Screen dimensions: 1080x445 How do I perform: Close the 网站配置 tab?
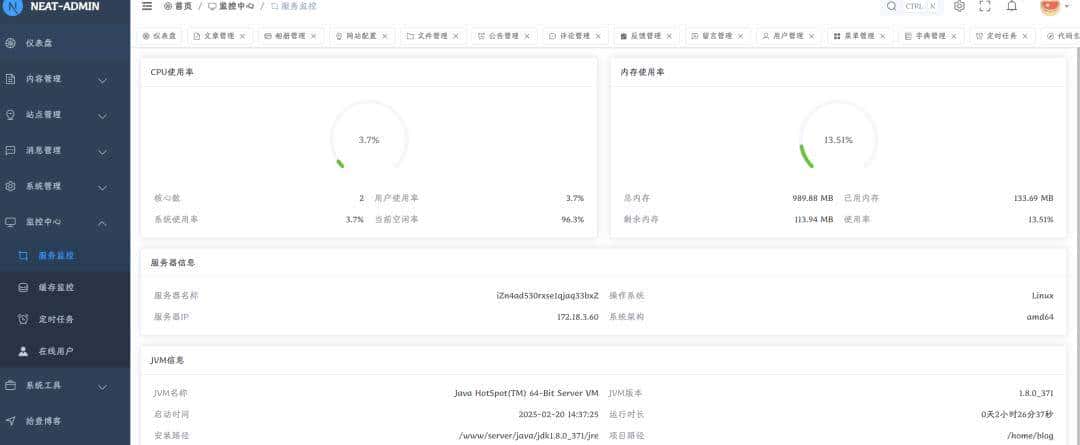384,36
